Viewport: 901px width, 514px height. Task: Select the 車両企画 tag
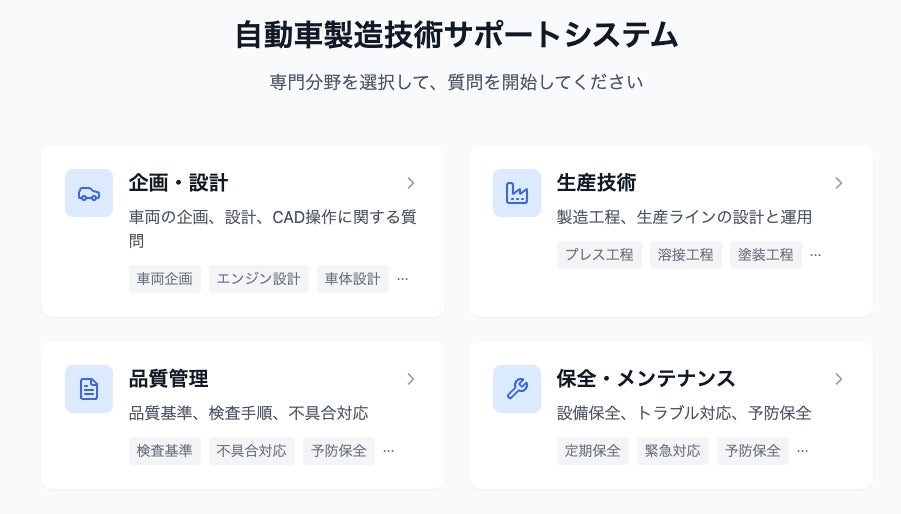(x=165, y=279)
